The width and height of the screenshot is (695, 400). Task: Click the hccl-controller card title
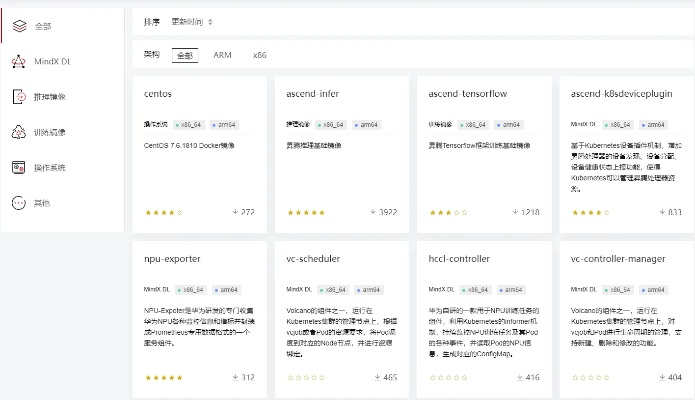(459, 259)
